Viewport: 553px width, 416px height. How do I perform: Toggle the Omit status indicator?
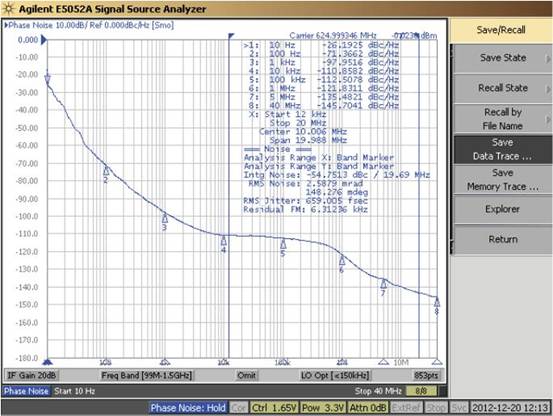coord(247,375)
